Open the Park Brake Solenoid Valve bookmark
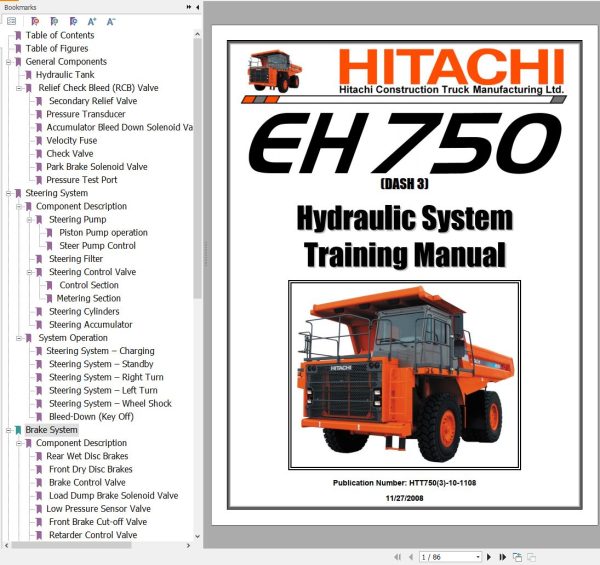Image resolution: width=600 pixels, height=565 pixels. [97, 167]
